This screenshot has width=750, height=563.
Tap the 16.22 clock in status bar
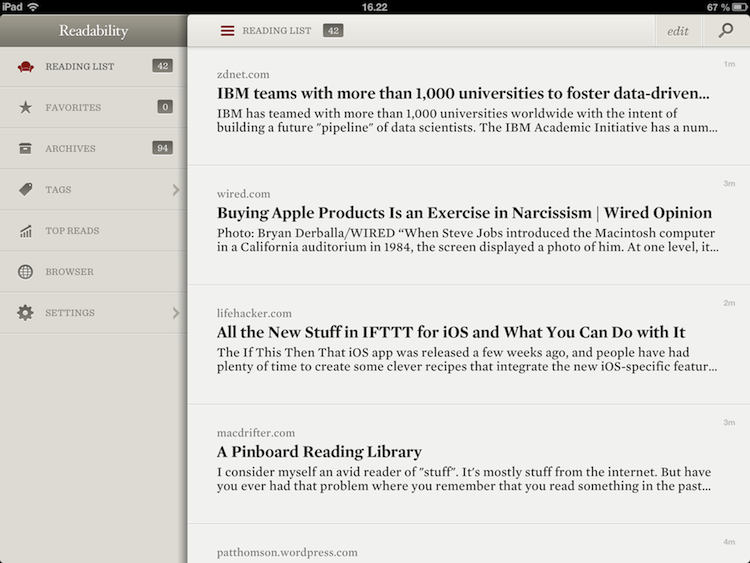click(375, 7)
